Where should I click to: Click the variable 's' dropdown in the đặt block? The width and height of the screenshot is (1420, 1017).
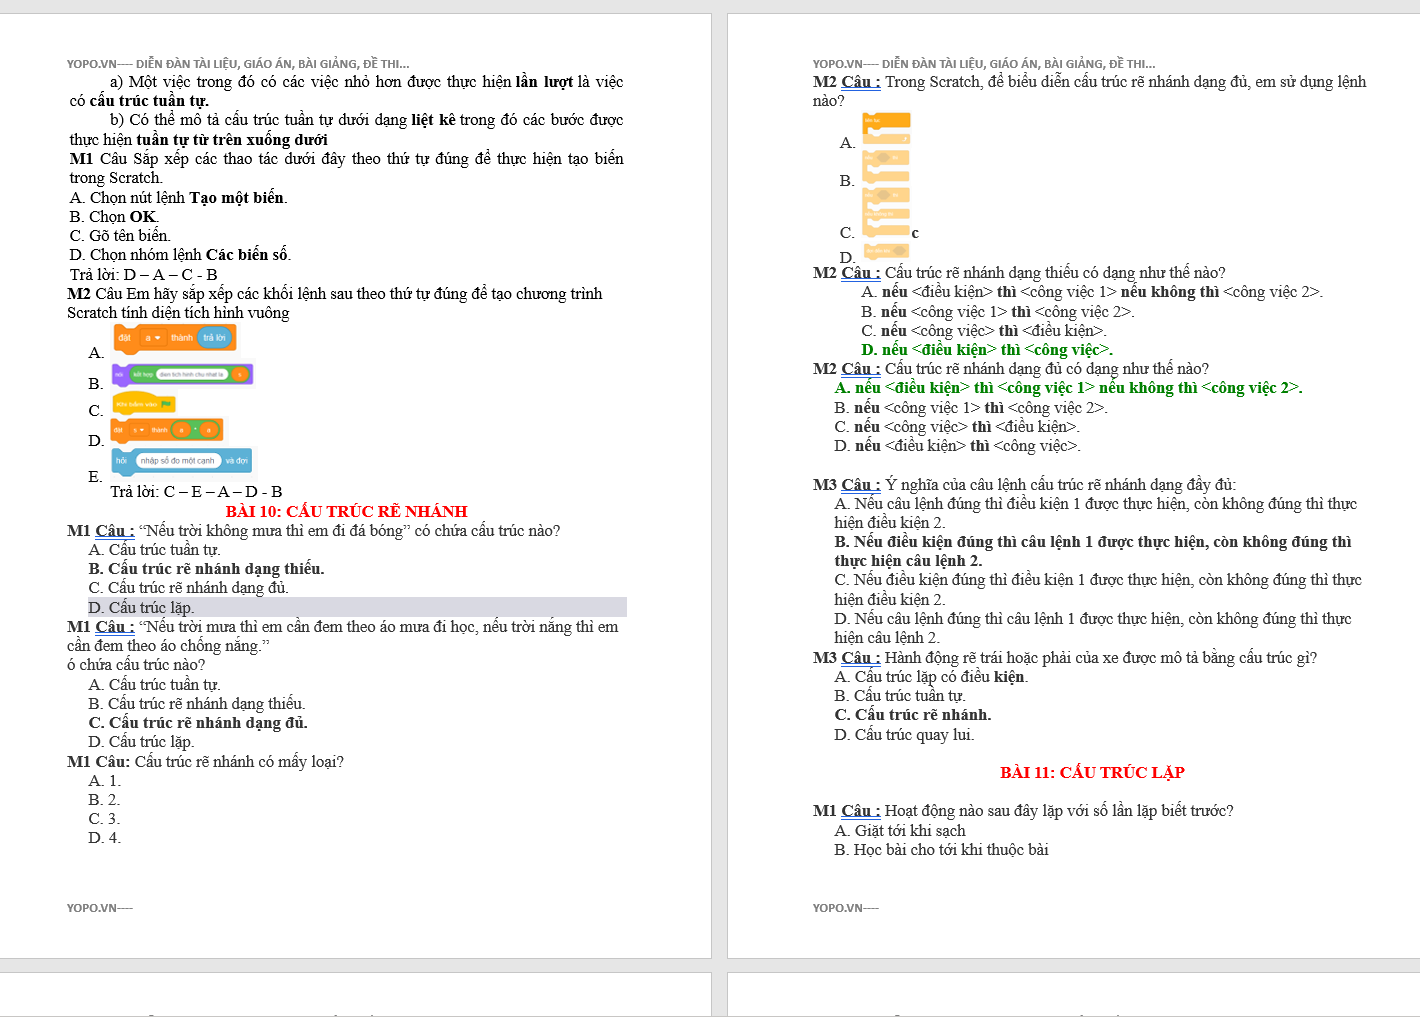[x=139, y=430]
